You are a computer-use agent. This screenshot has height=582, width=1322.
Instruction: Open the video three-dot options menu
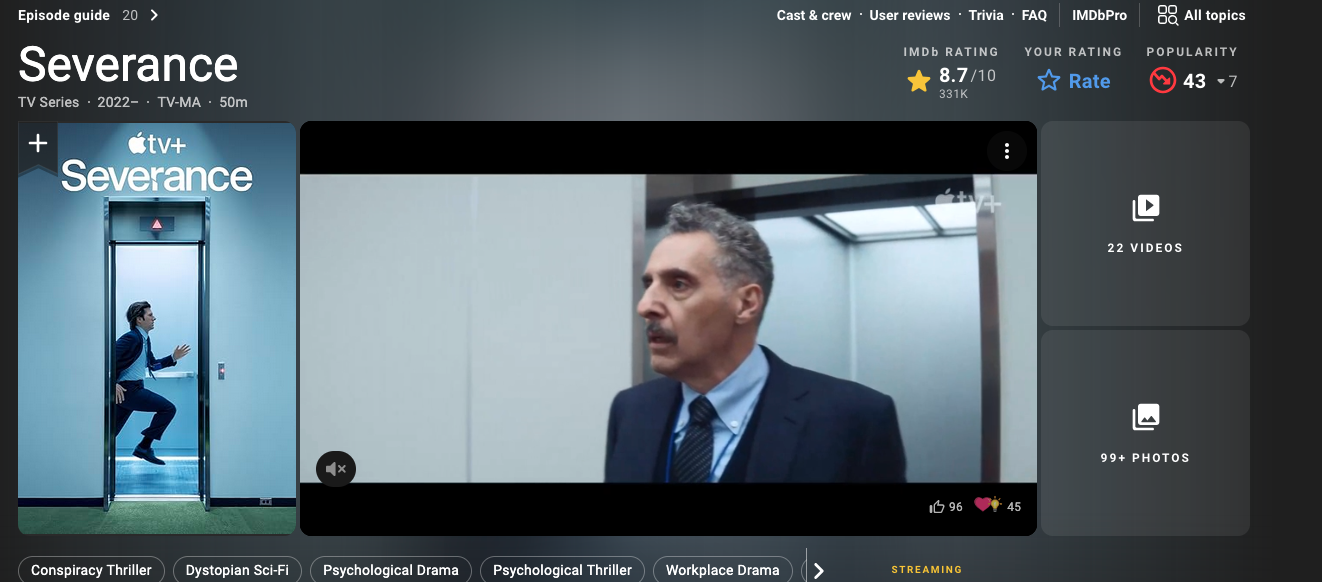coord(1007,151)
